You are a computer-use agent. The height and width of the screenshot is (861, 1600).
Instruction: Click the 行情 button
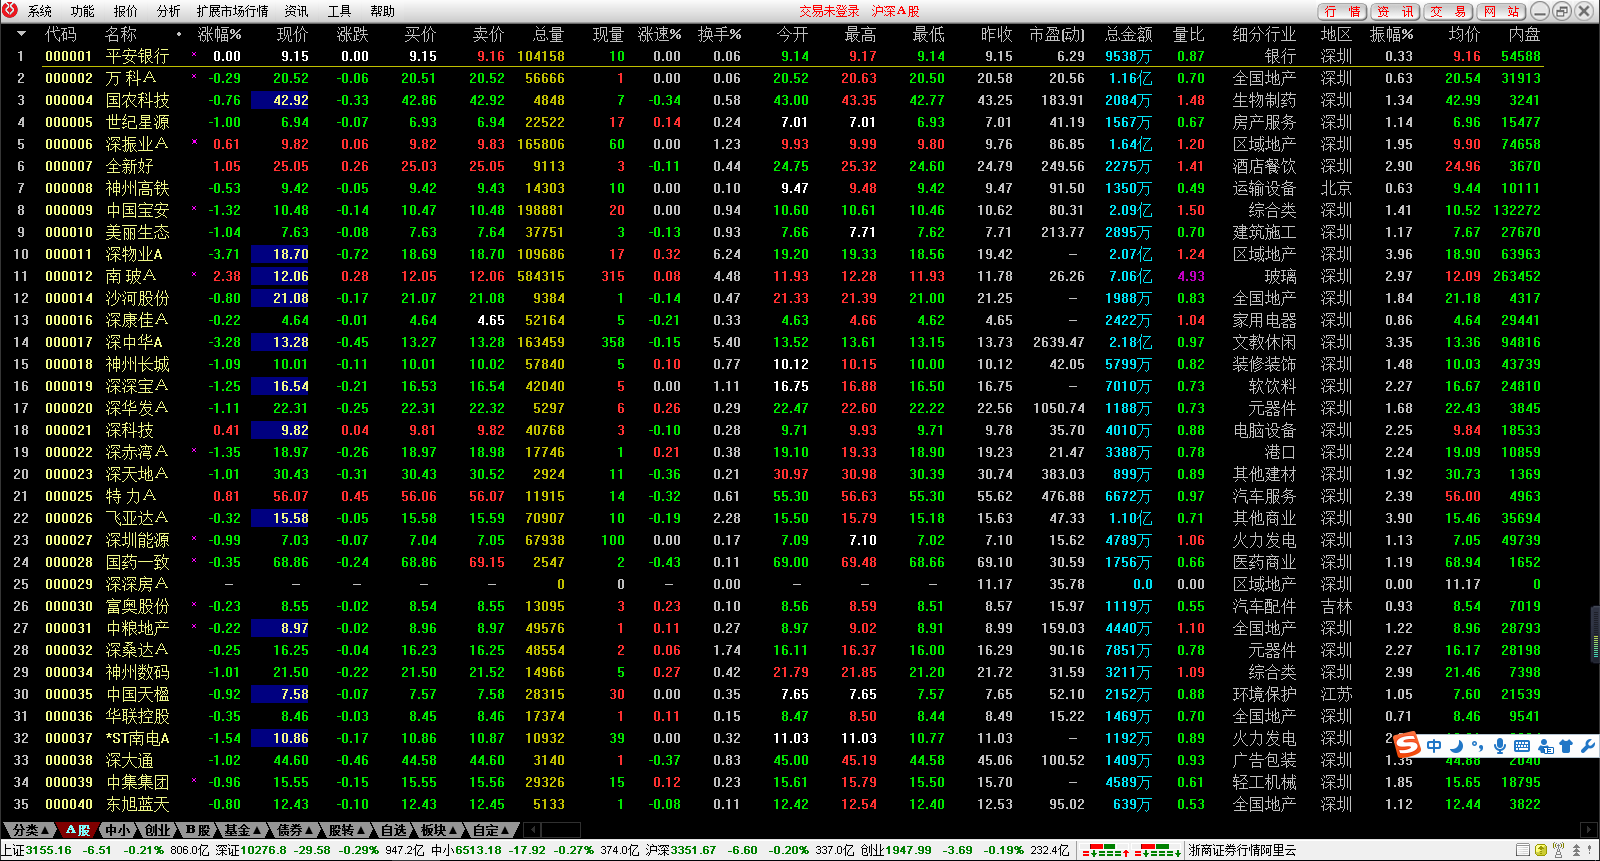coord(1342,11)
